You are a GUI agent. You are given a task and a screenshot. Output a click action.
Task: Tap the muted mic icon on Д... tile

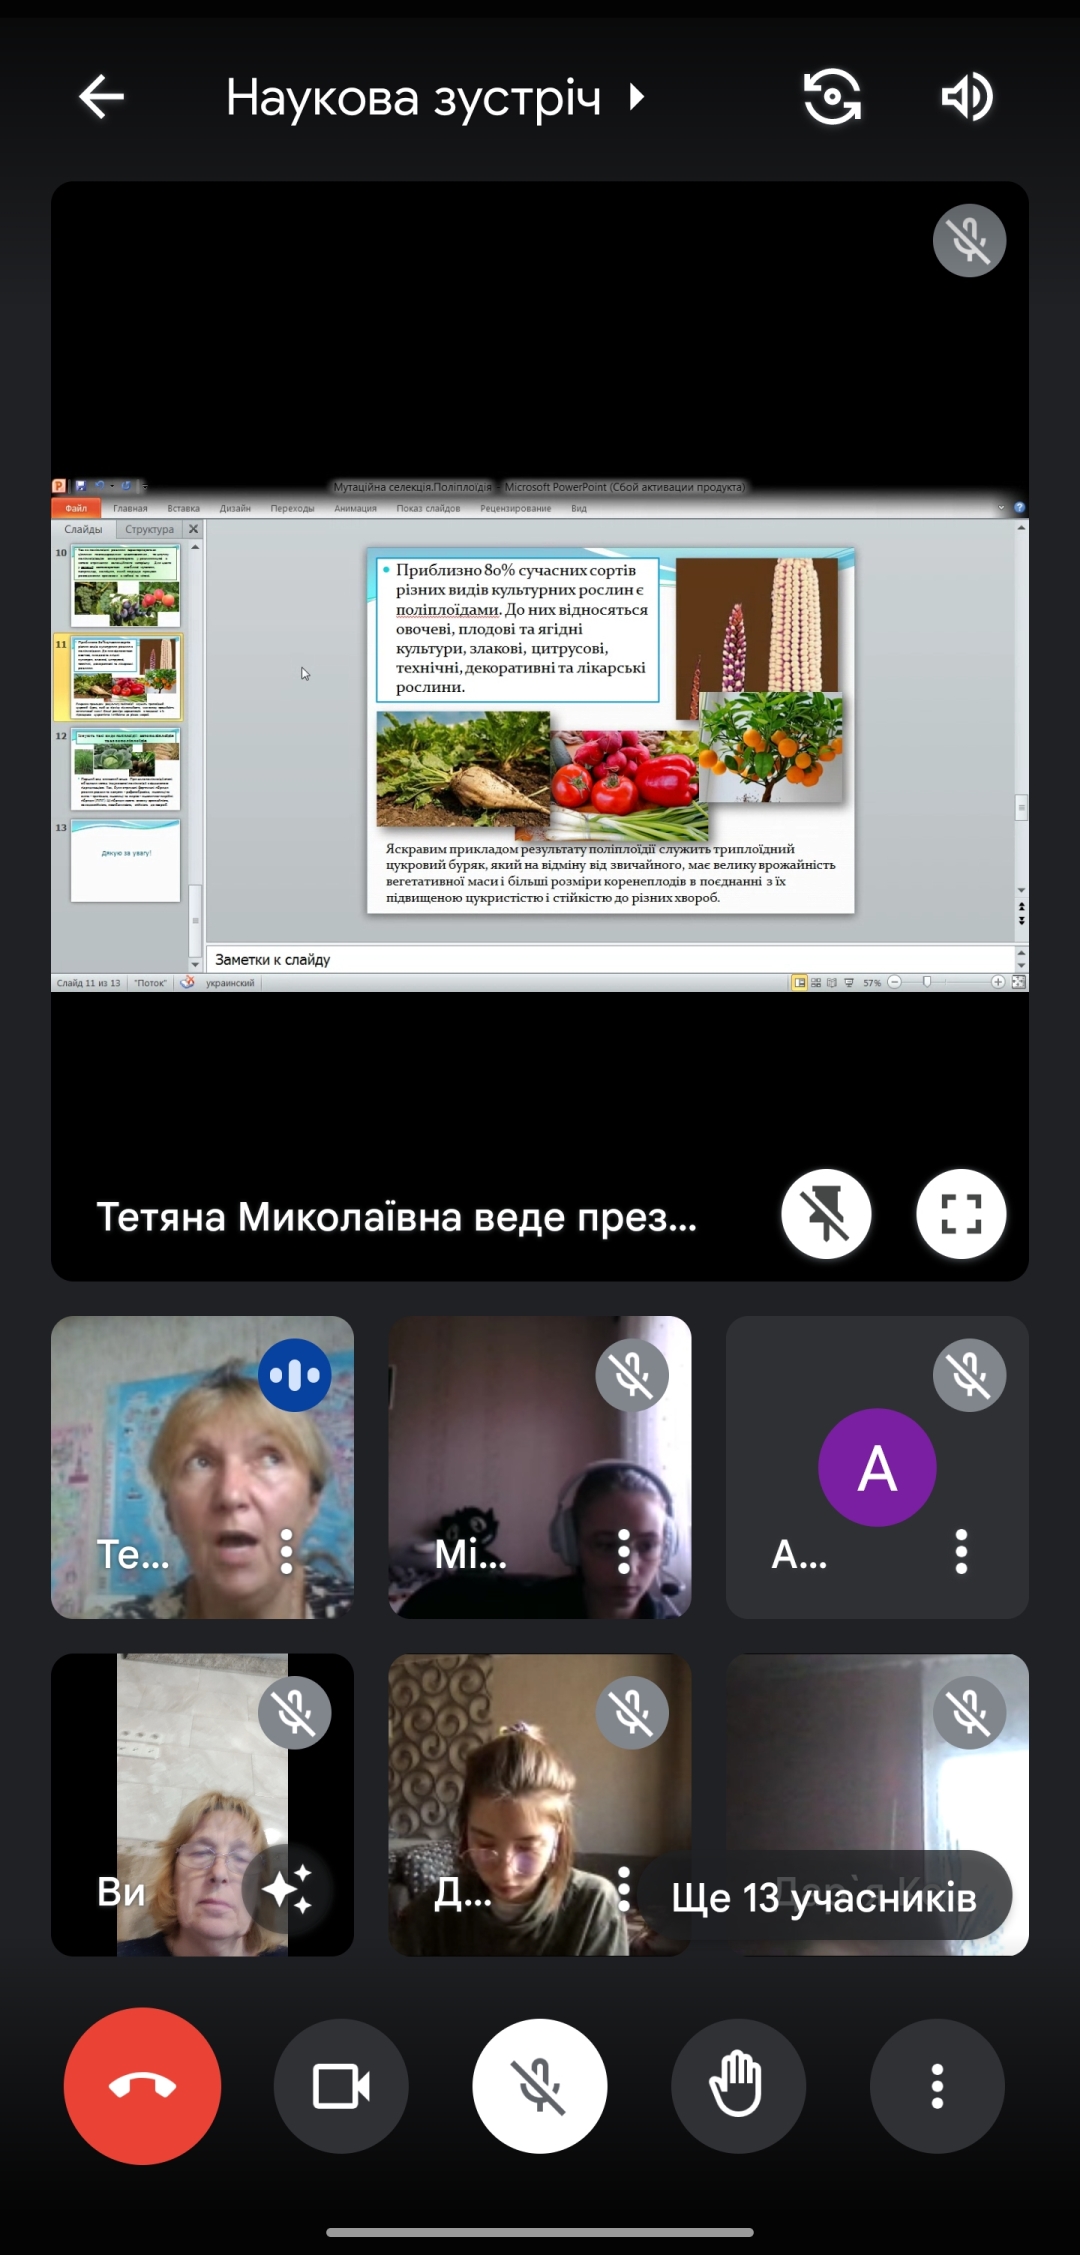[632, 1713]
